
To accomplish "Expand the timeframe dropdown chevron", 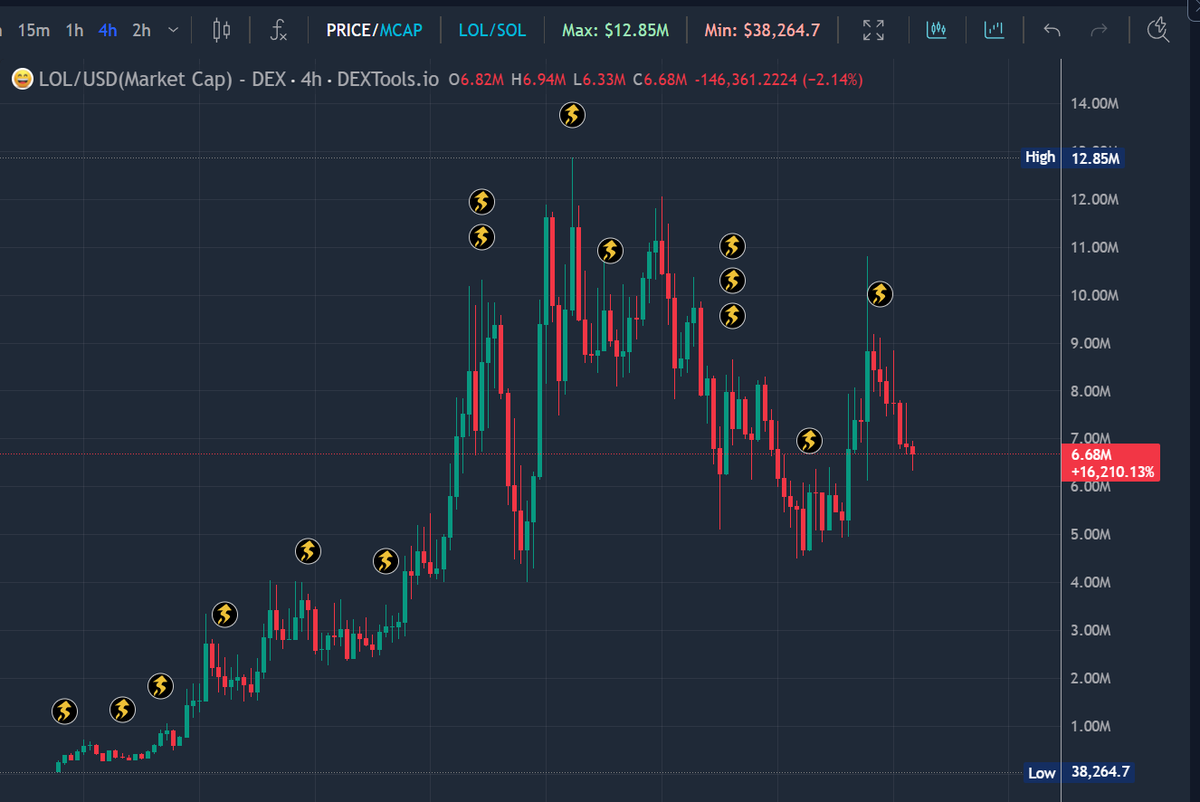I will coord(174,30).
